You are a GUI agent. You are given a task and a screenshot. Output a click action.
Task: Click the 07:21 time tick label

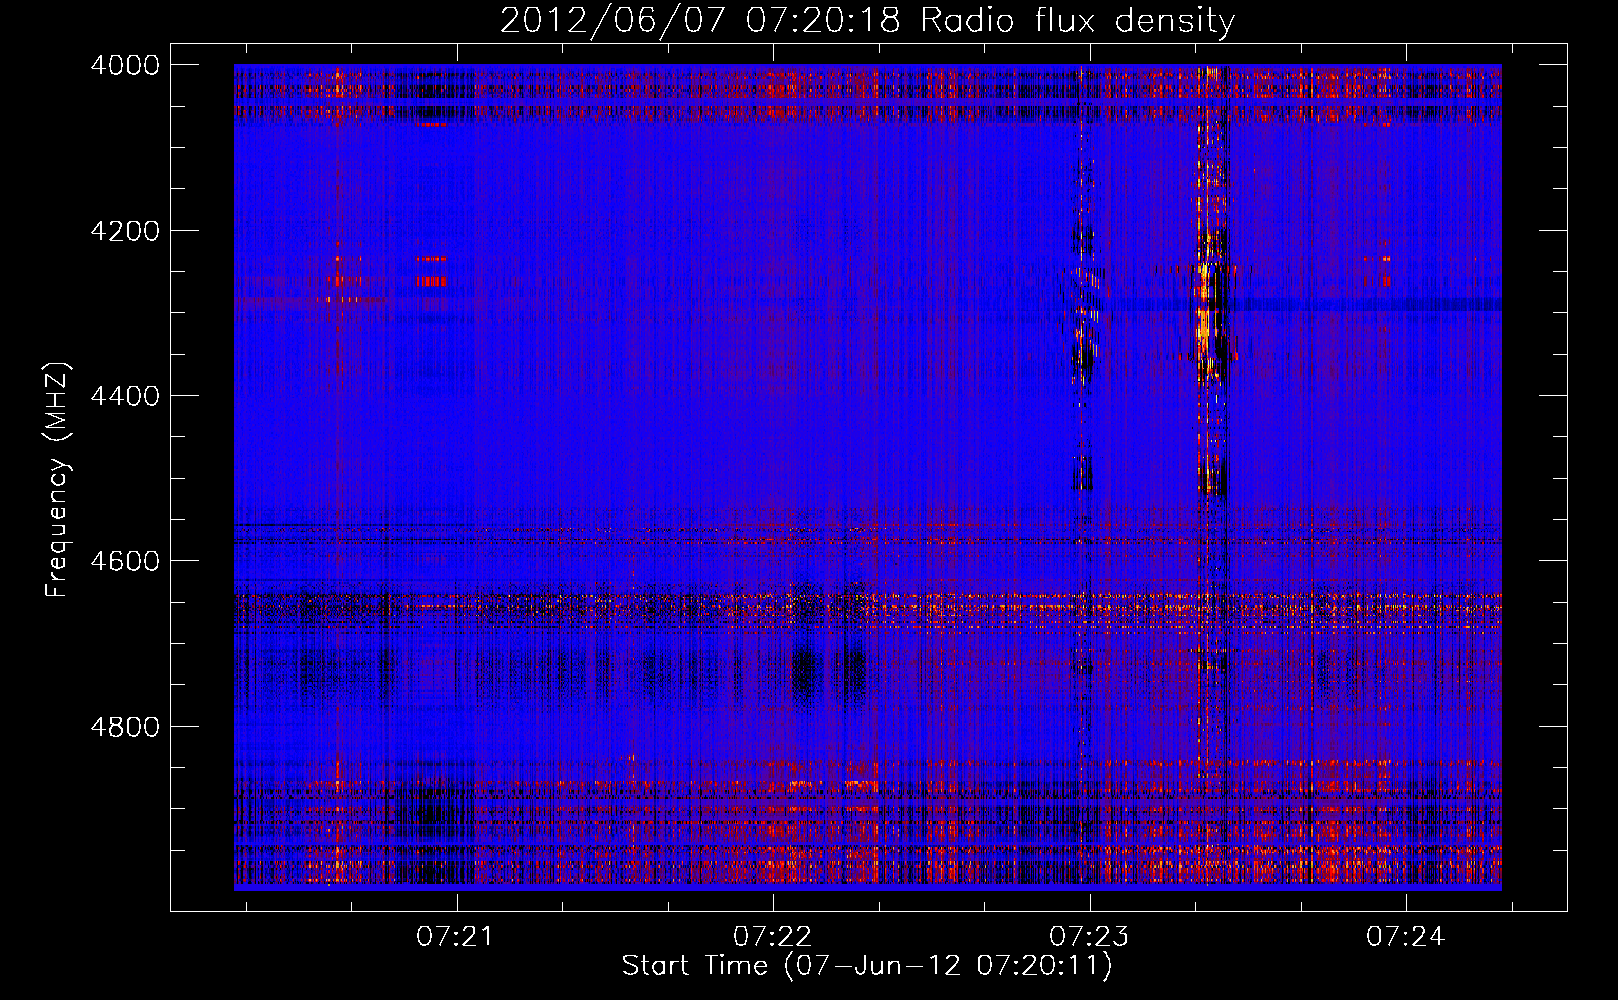456,936
